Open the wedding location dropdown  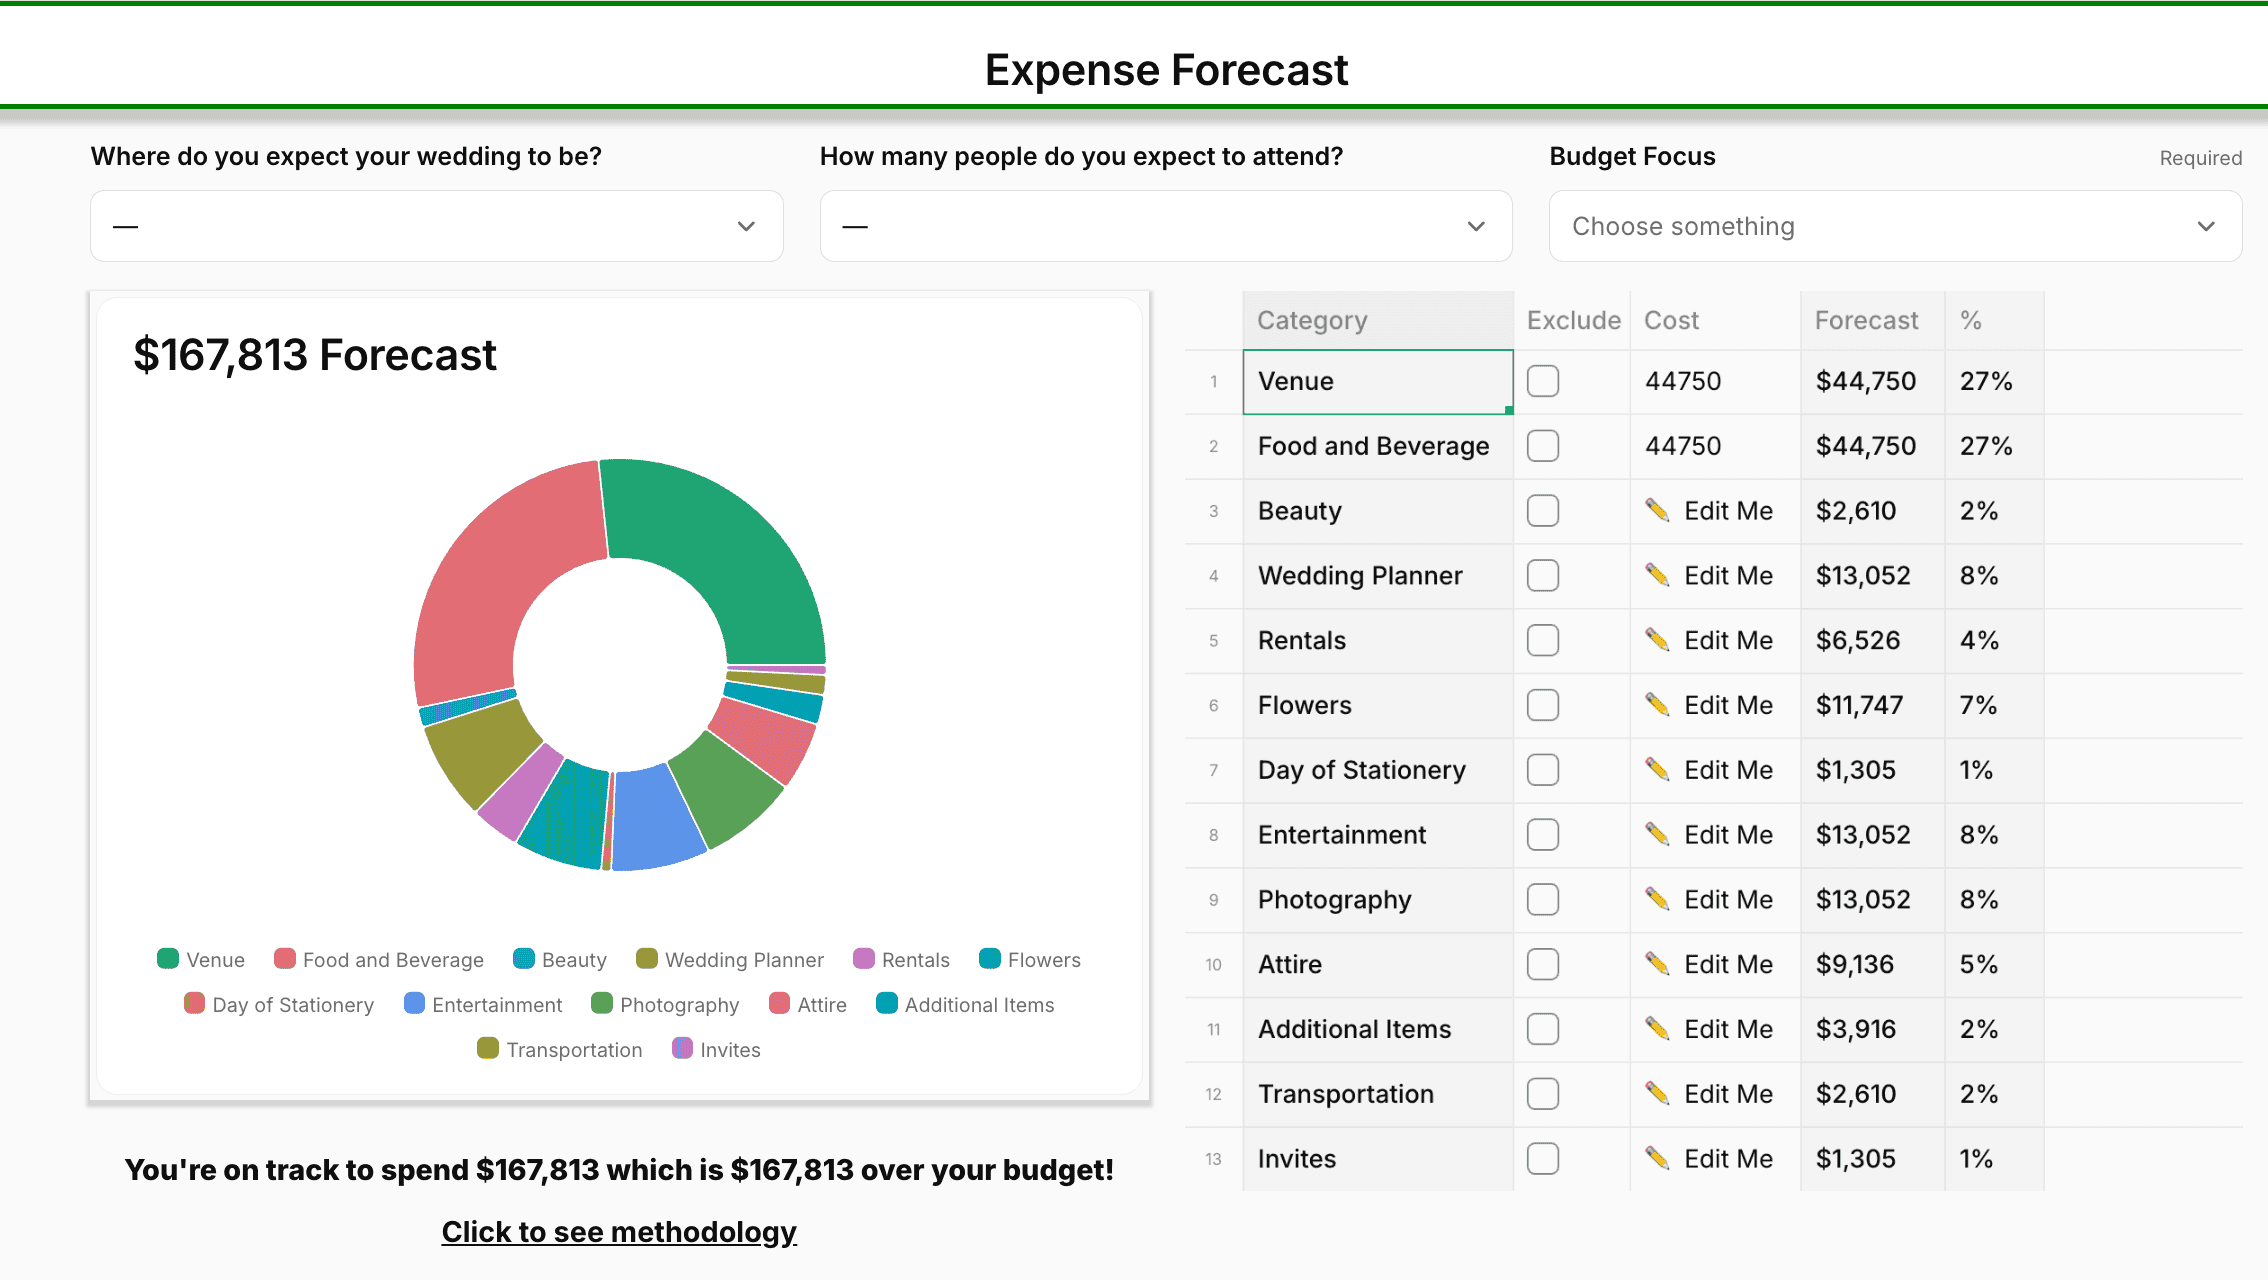coord(436,226)
